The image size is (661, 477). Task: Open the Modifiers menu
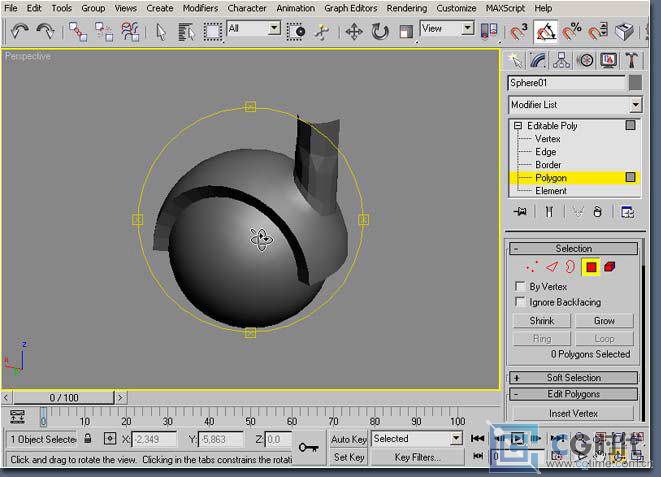click(200, 8)
